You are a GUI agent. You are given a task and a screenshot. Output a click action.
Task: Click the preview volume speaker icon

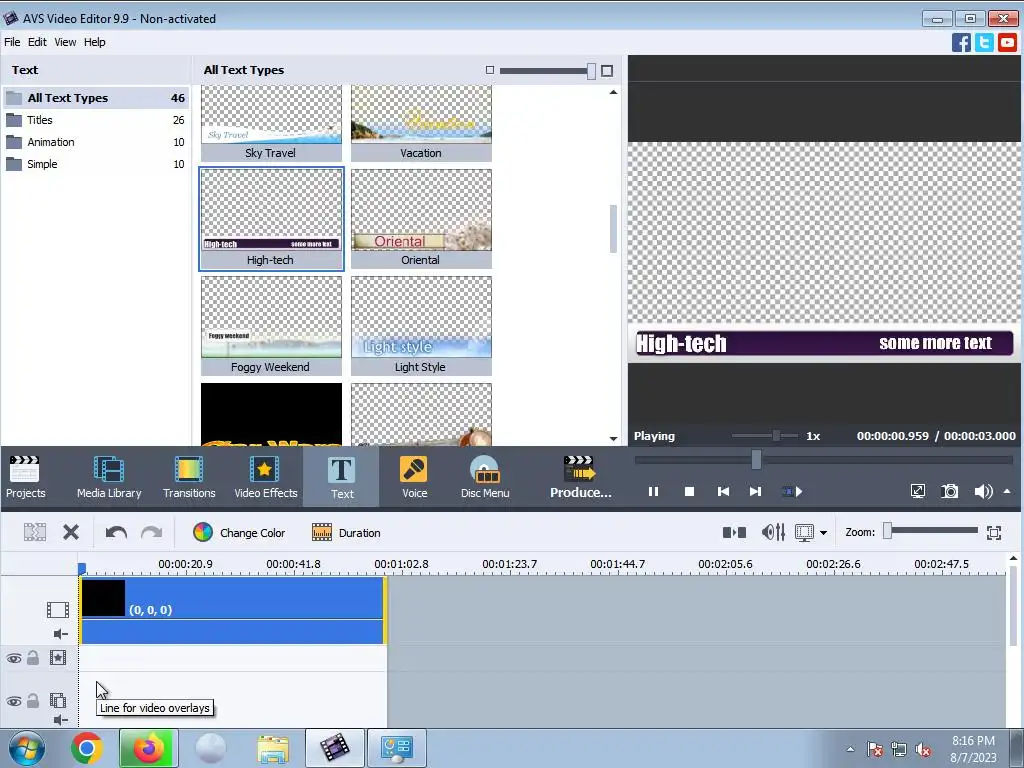pos(983,491)
